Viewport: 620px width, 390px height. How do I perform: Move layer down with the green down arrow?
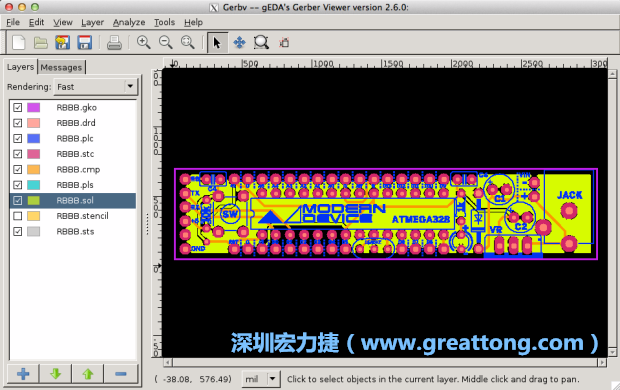[x=55, y=373]
